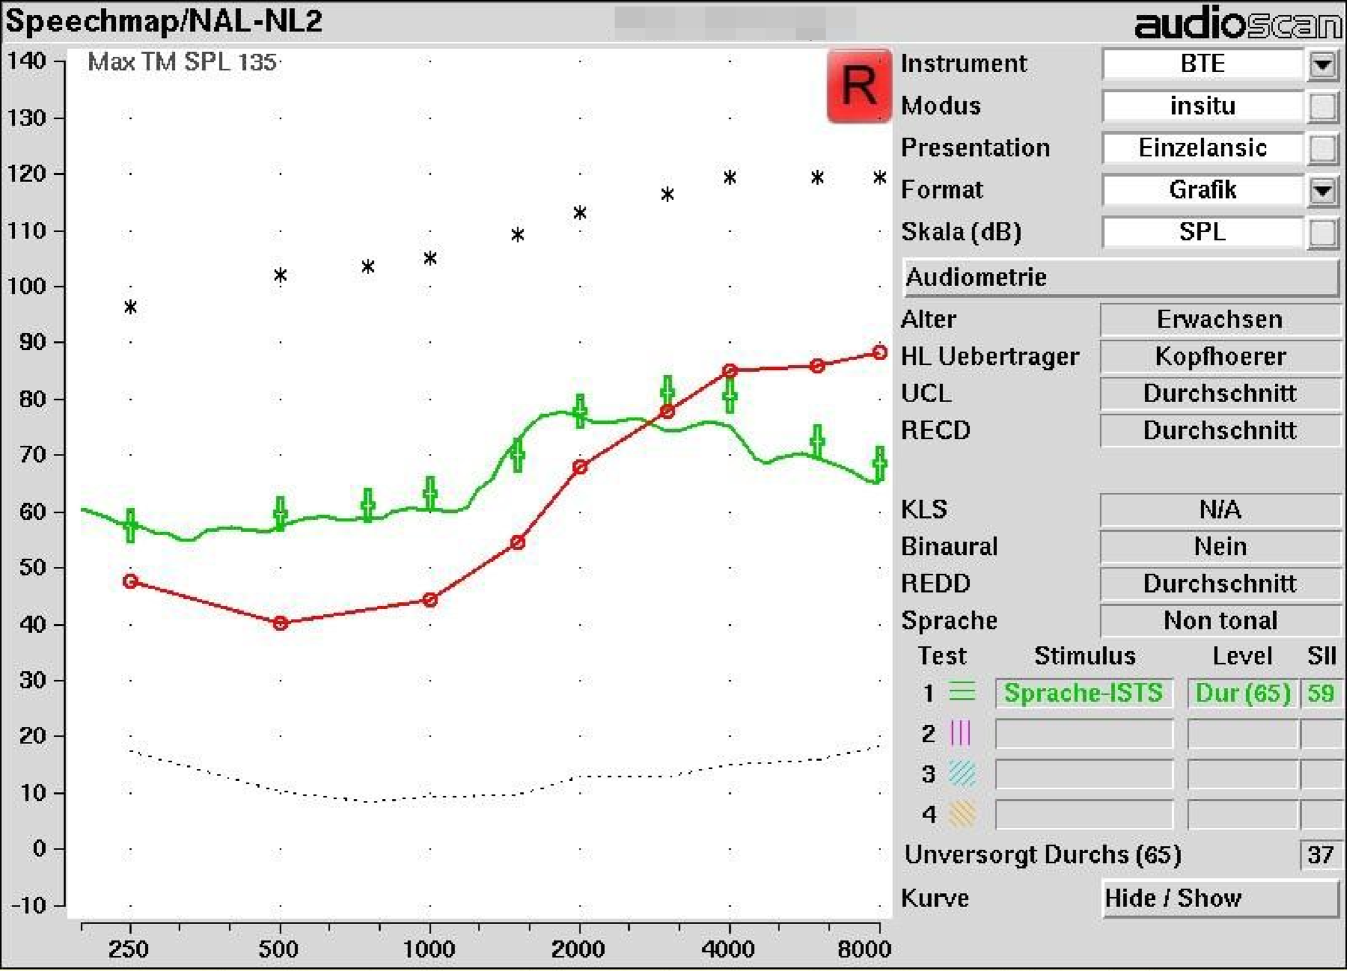Click the Dur (65) level field

[1242, 693]
